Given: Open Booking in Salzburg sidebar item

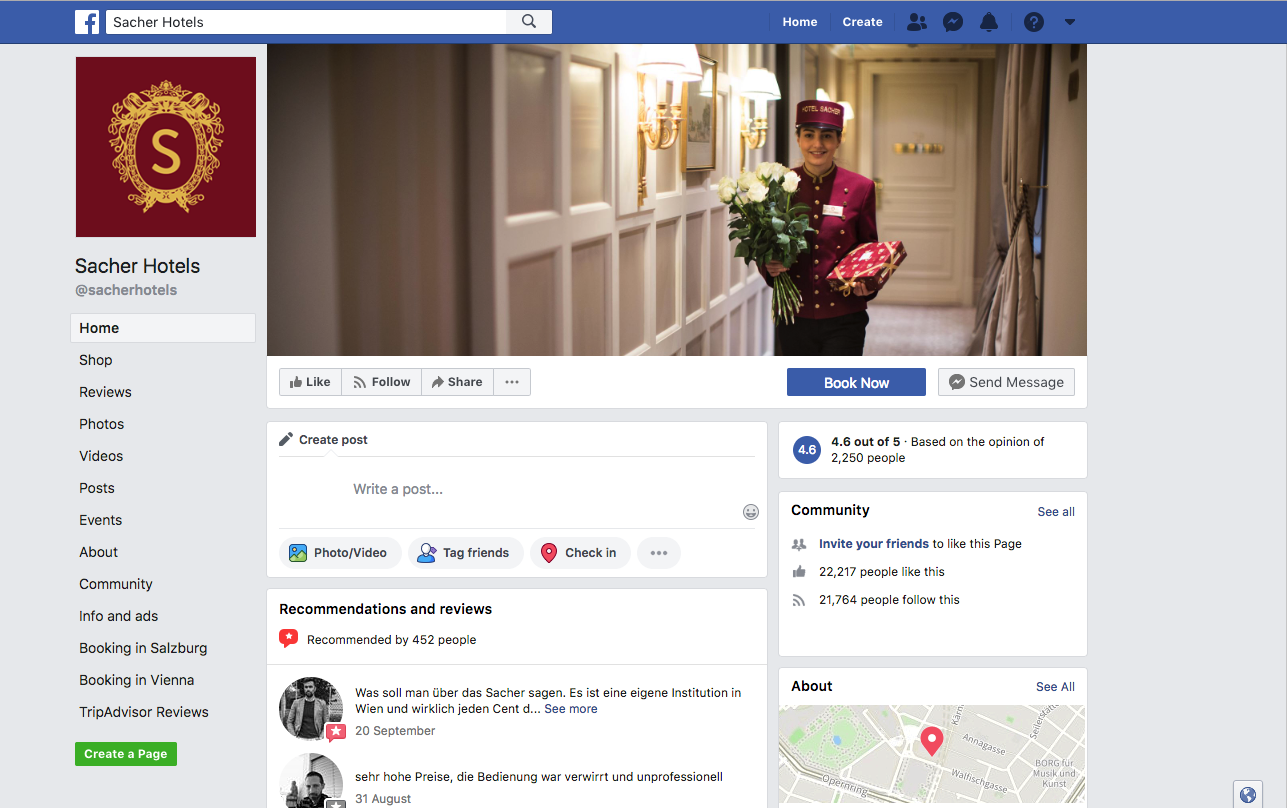Looking at the screenshot, I should pos(143,648).
